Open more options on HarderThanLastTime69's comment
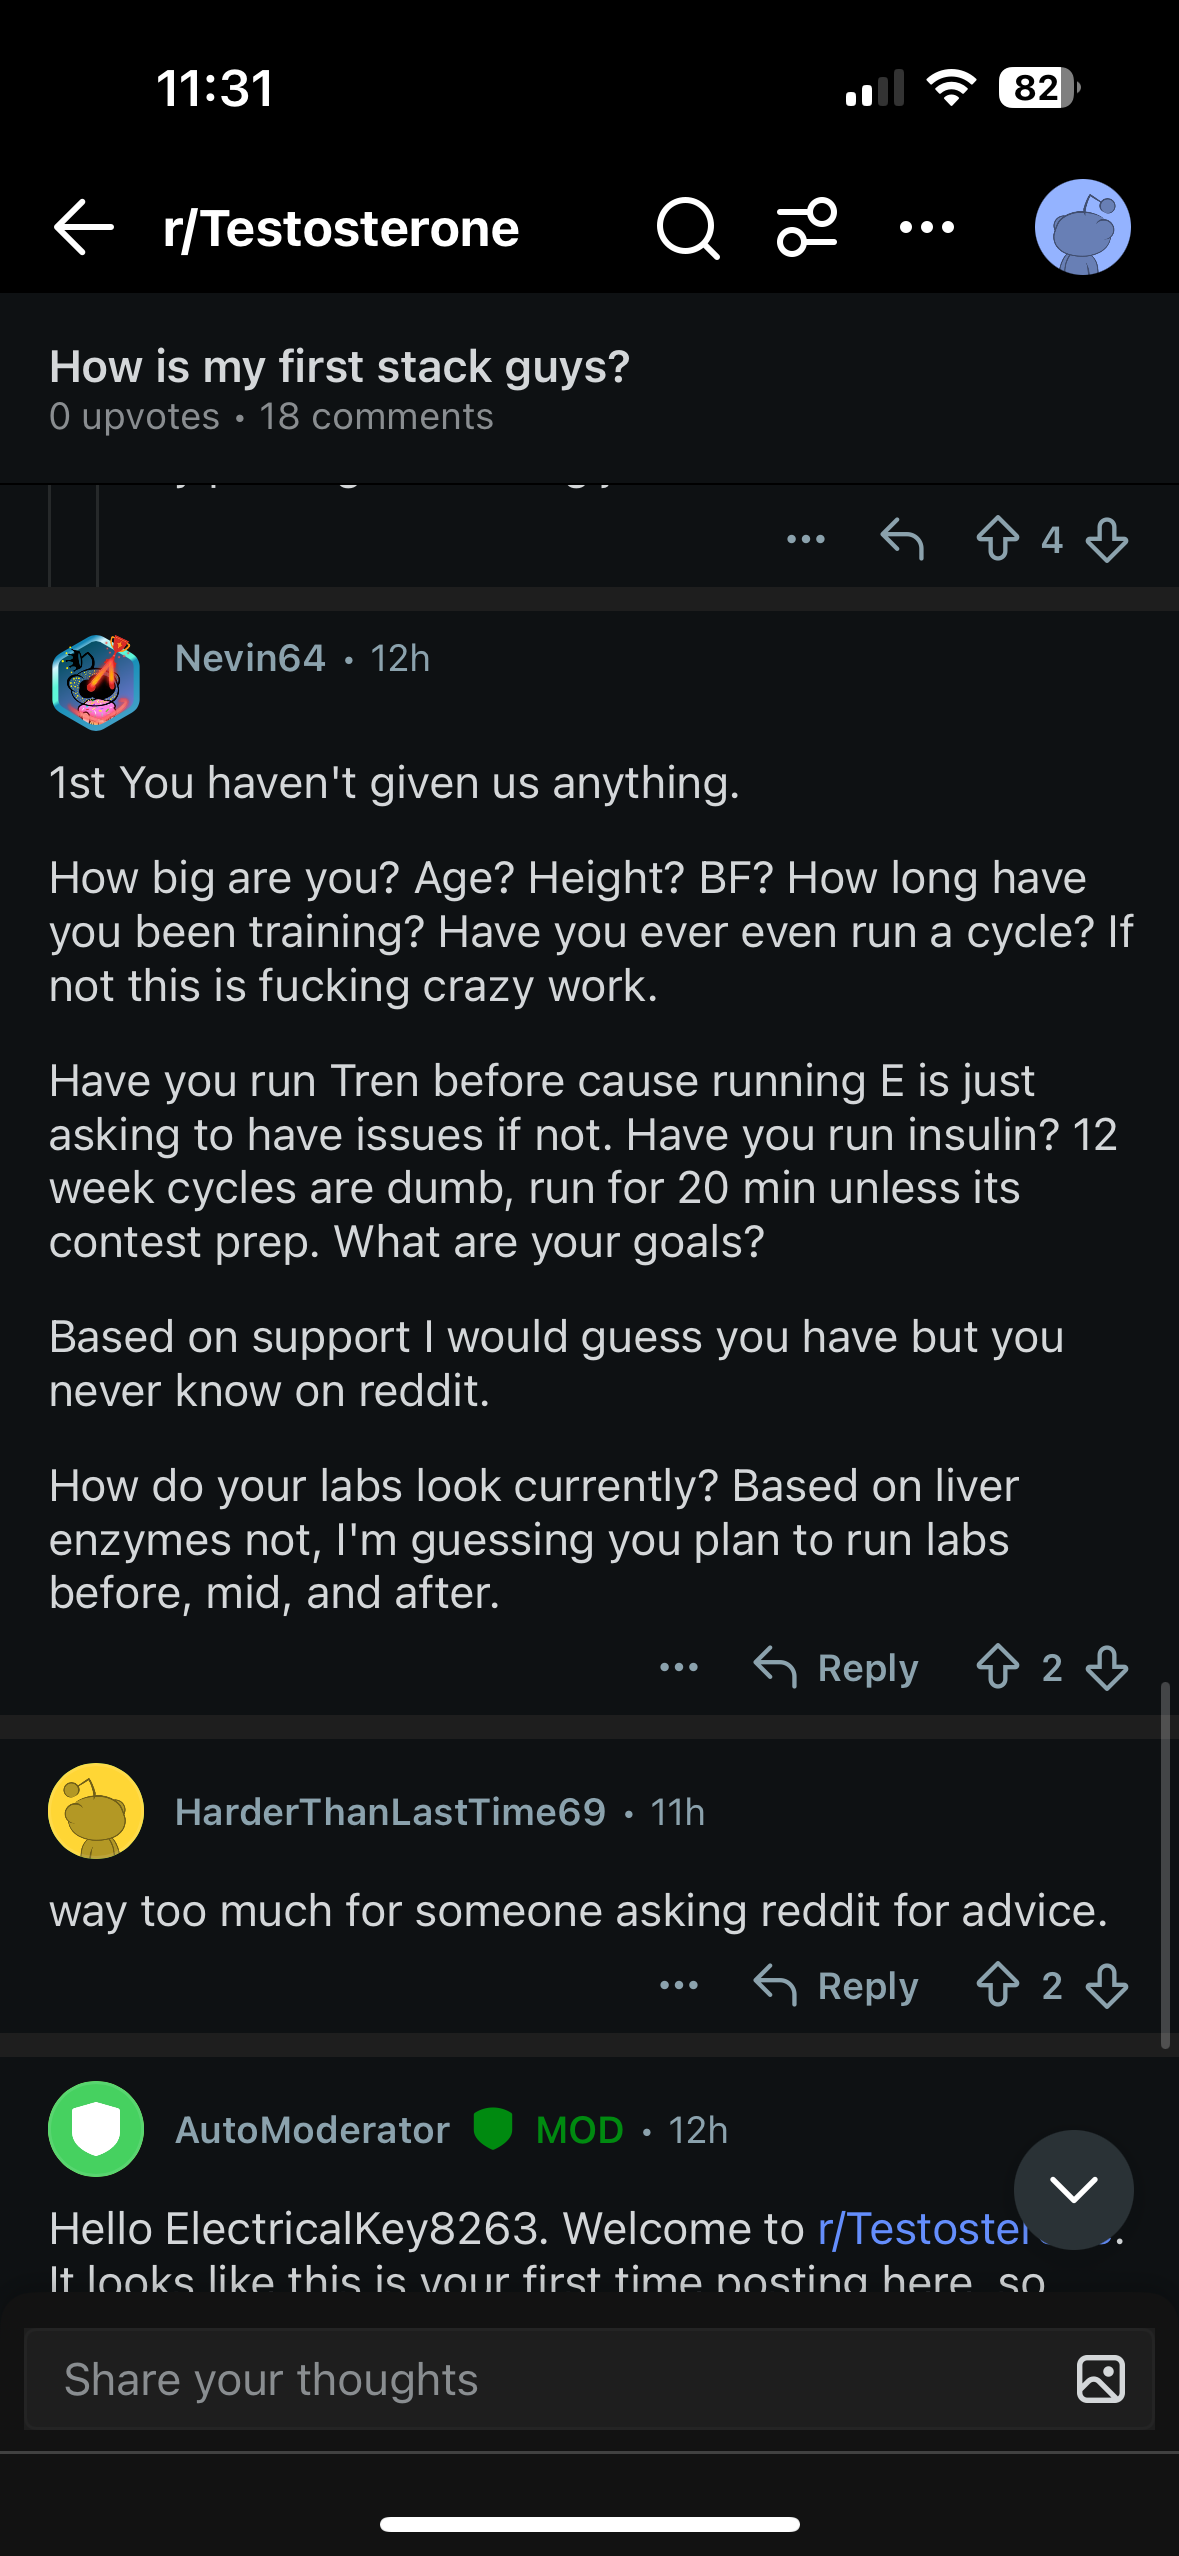This screenshot has height=2556, width=1179. click(679, 1985)
